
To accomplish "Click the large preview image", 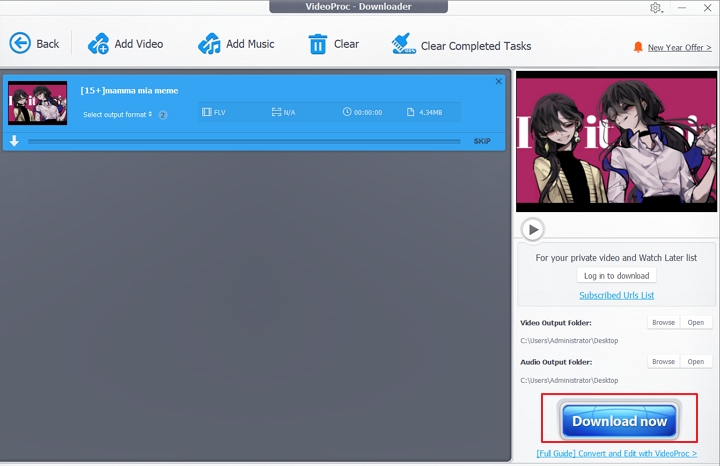I will tap(616, 141).
